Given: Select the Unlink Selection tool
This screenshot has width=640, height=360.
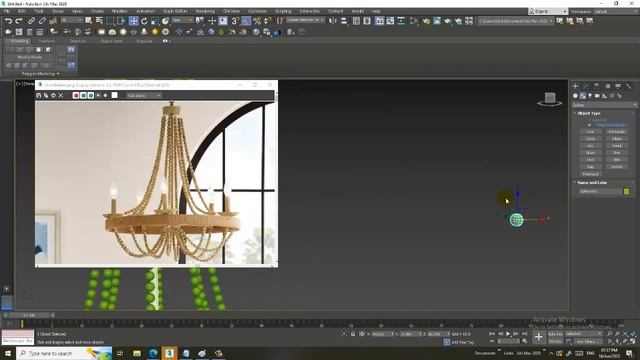Looking at the screenshot, I should (x=42, y=20).
